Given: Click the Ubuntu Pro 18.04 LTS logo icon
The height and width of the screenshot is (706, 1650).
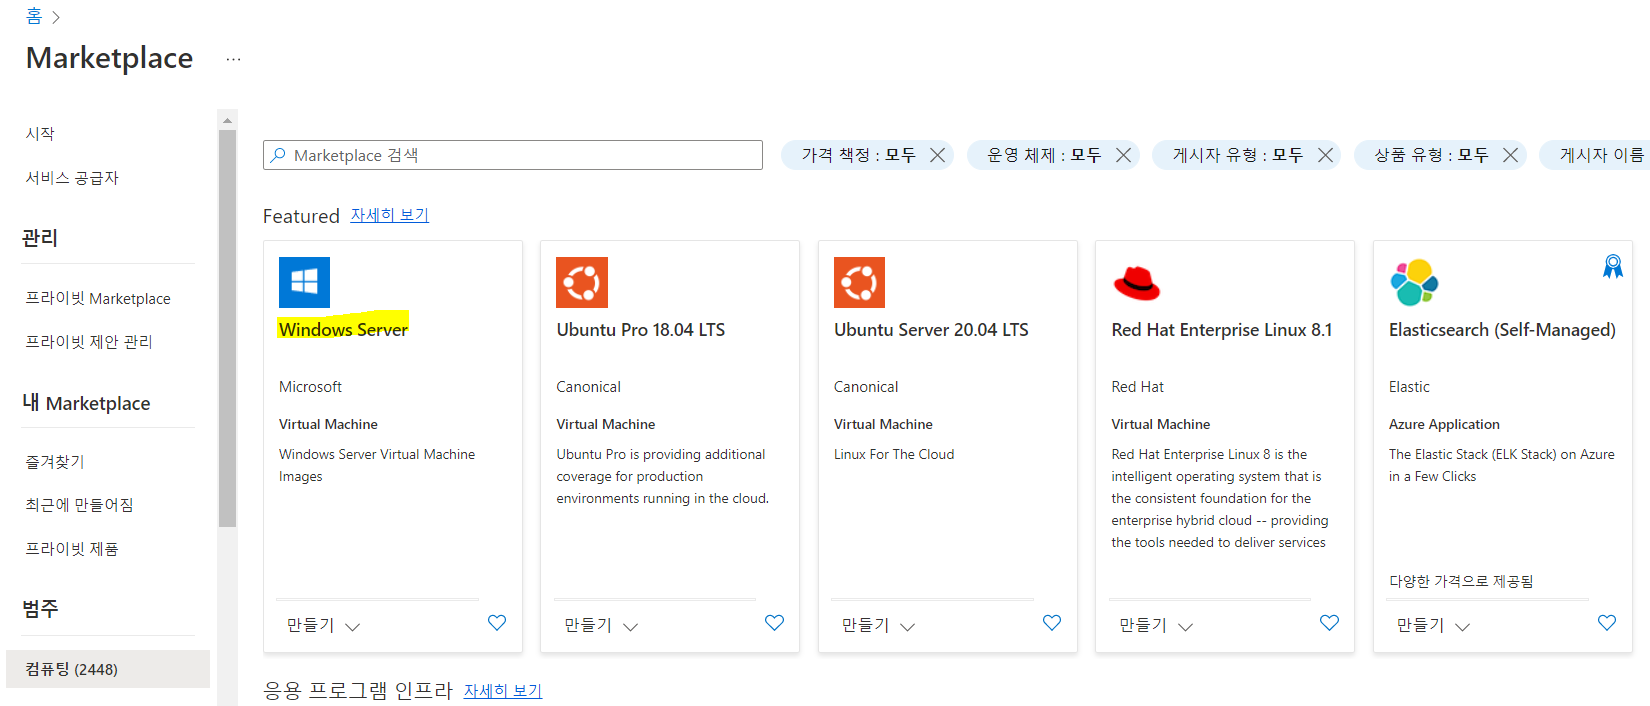Looking at the screenshot, I should 582,282.
